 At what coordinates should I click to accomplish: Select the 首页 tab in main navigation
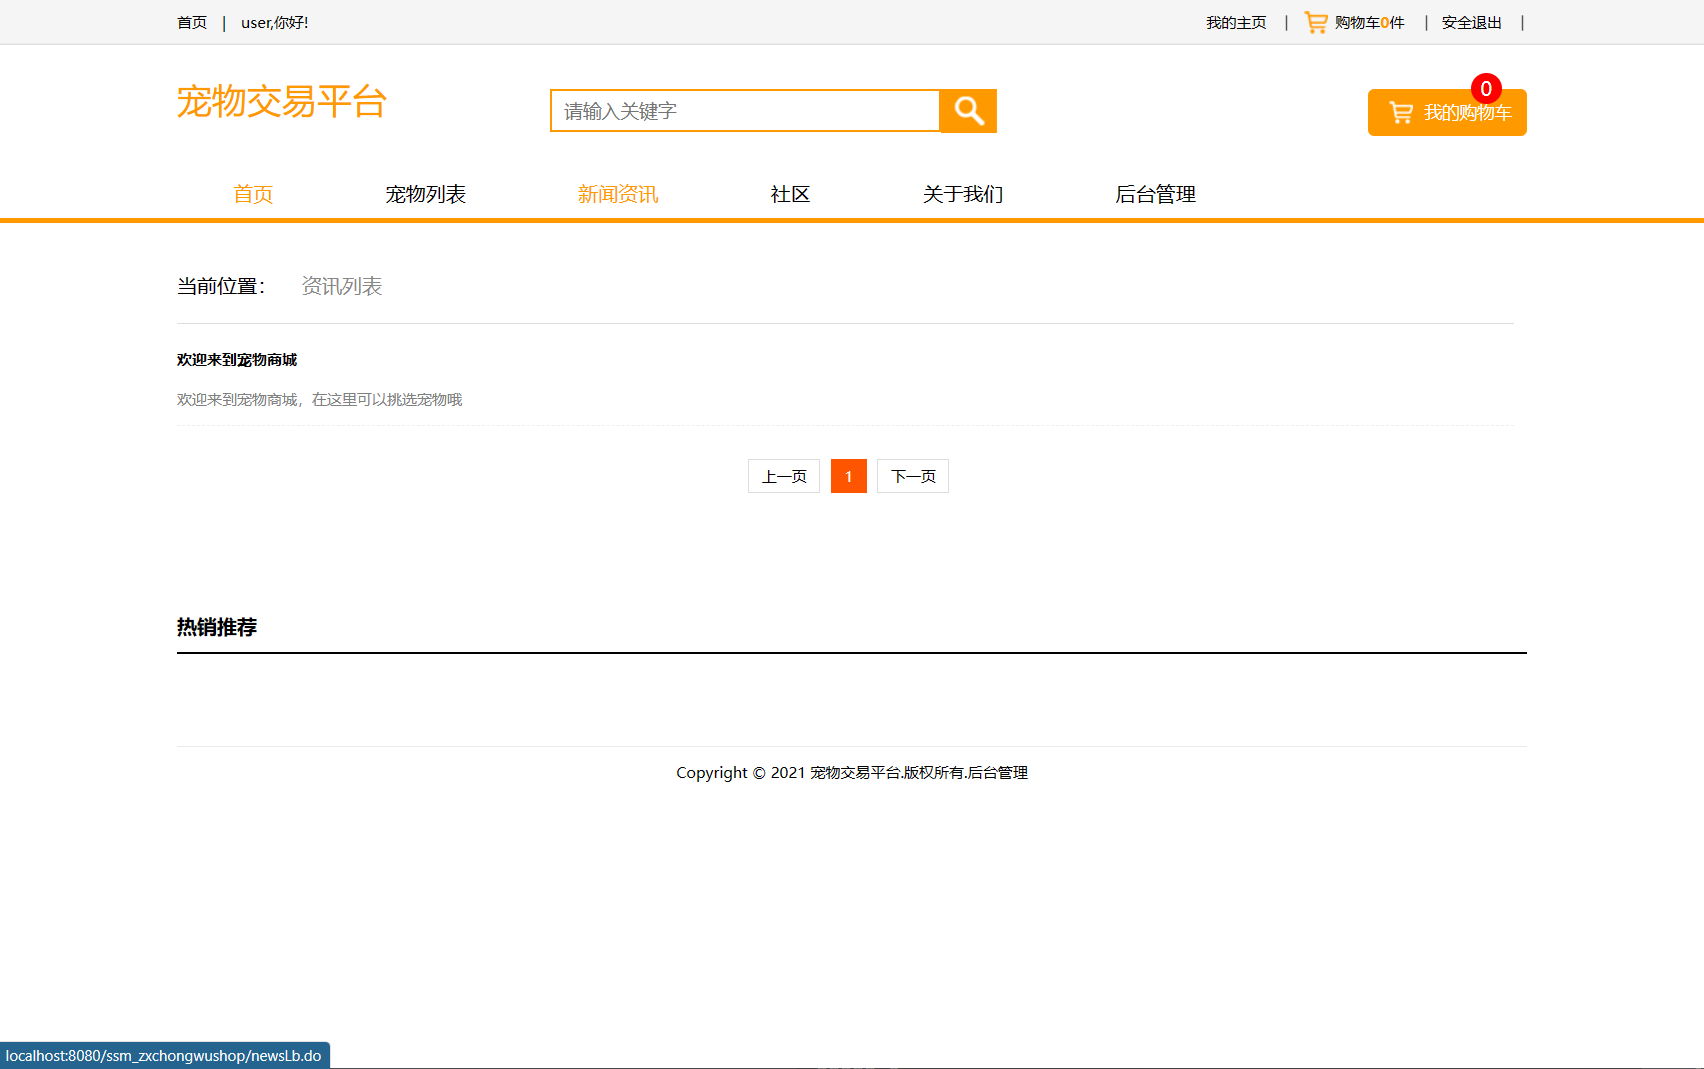click(x=252, y=194)
